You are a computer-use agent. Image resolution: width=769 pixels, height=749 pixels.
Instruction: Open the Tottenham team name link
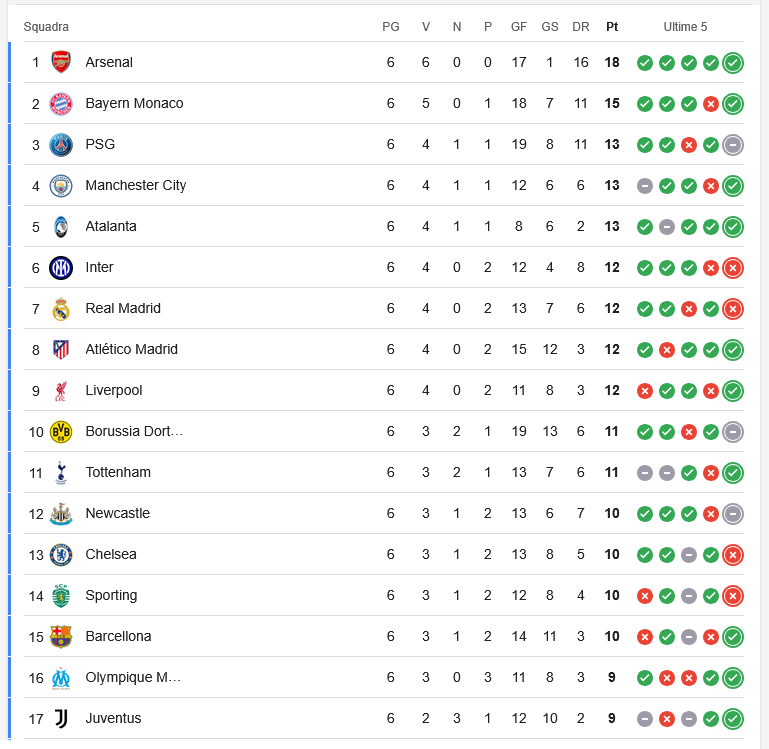118,472
